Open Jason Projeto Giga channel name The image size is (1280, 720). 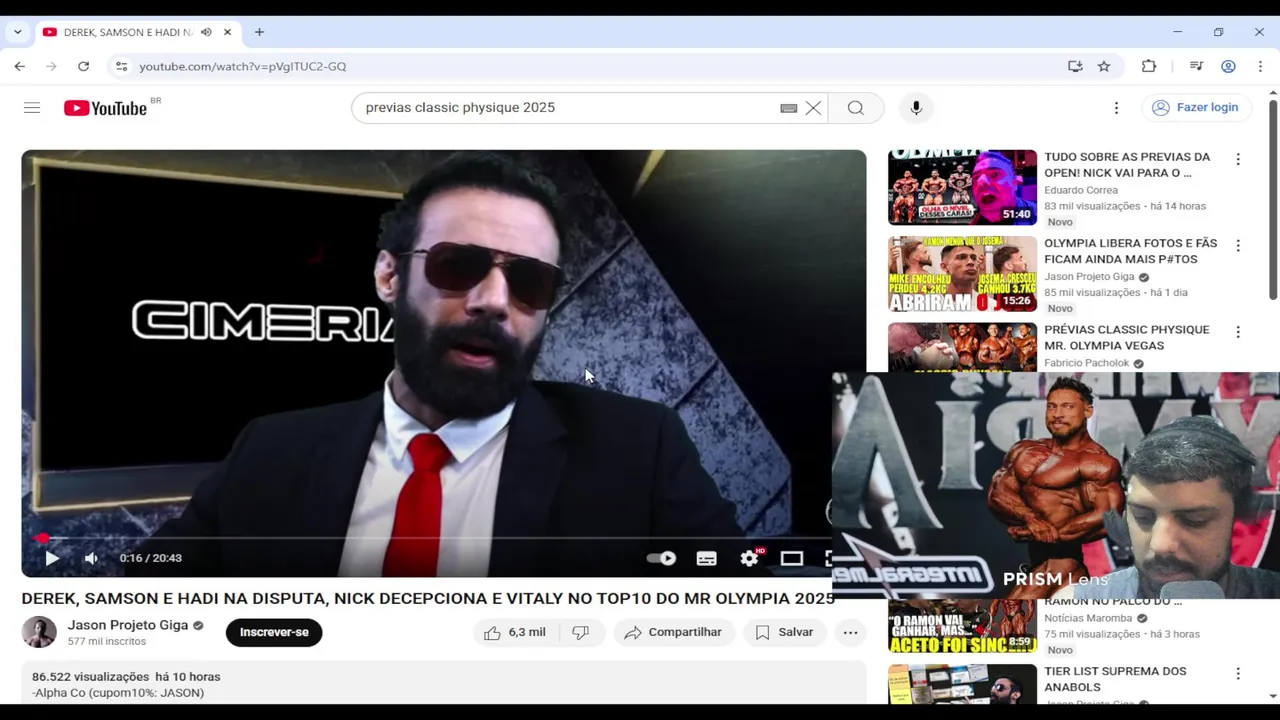tap(128, 625)
